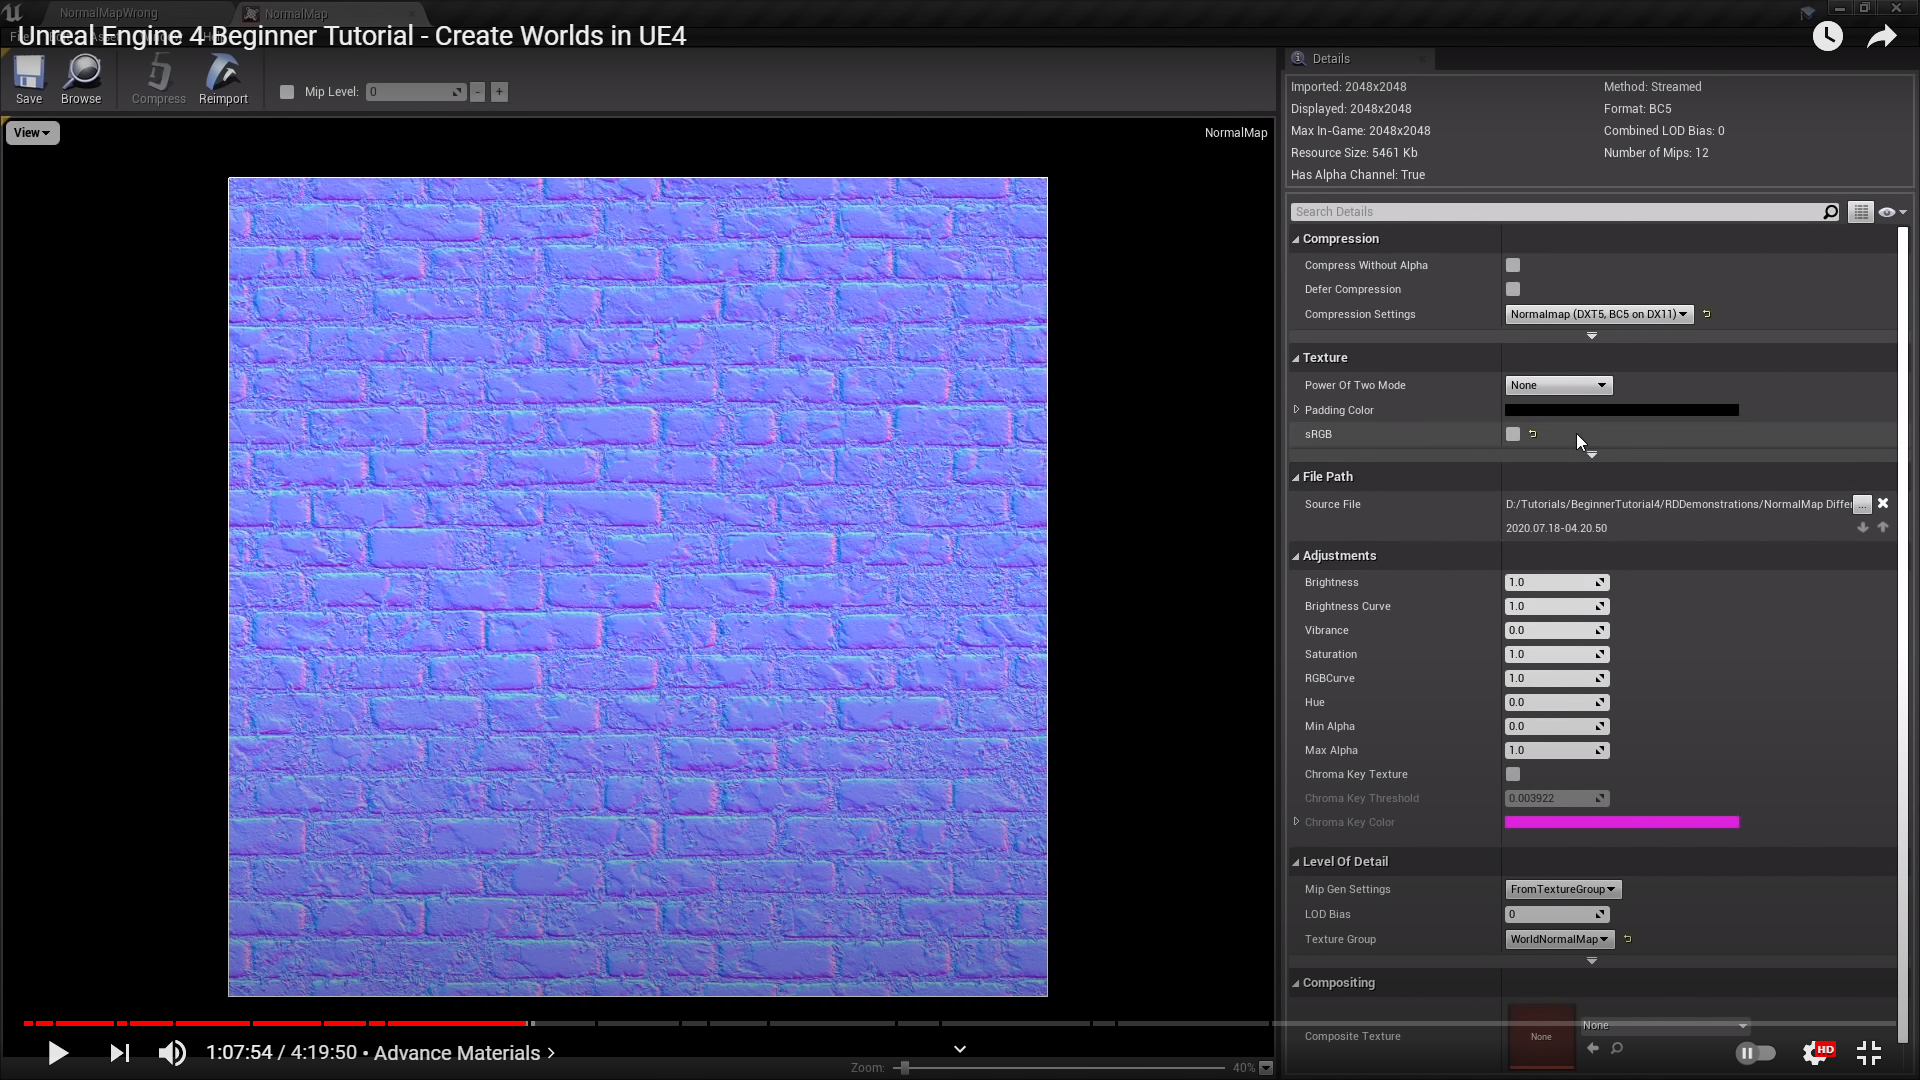Toggle the sRGB checkbox
Image resolution: width=1920 pixels, height=1080 pixels.
coord(1513,434)
